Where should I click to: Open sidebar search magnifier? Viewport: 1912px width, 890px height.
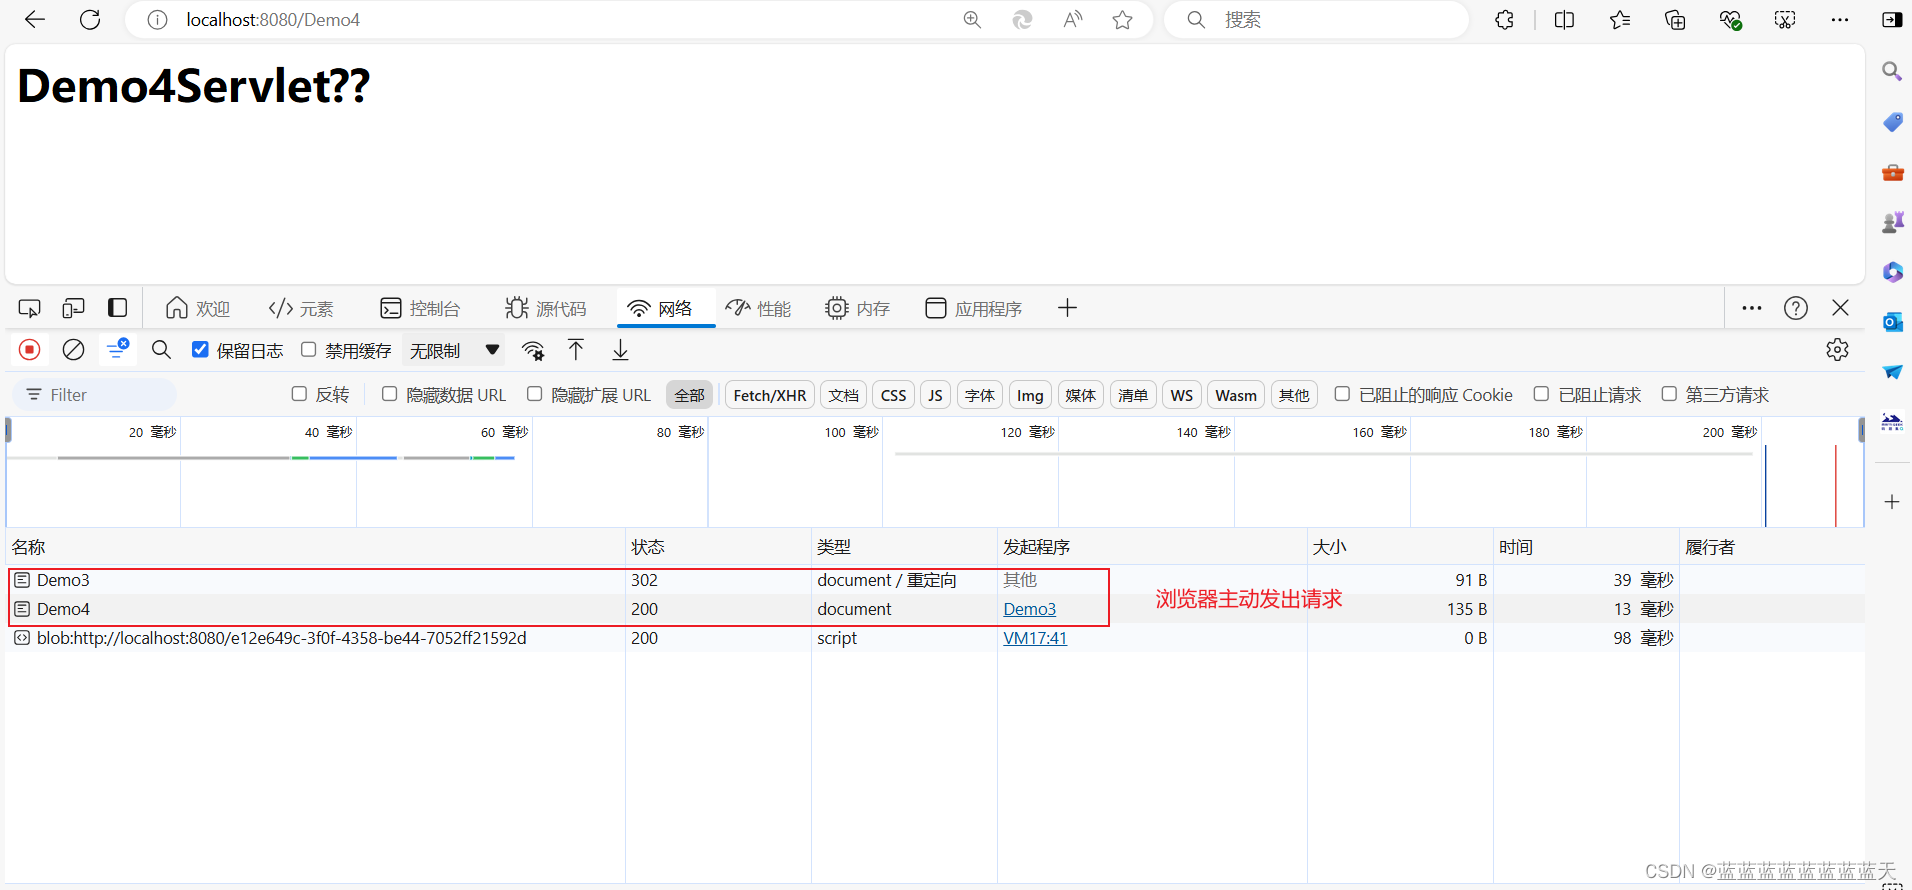pyautogui.click(x=1892, y=71)
